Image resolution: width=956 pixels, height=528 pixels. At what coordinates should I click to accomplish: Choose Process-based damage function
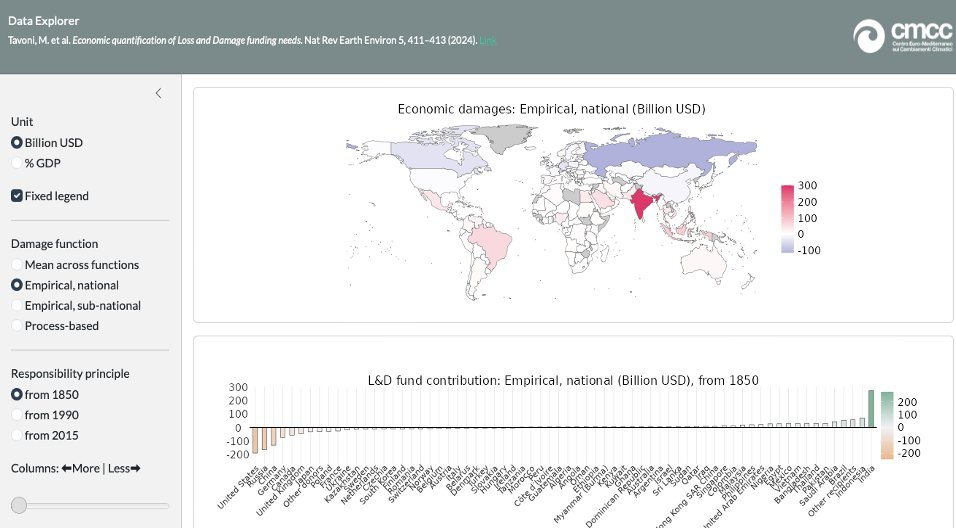pos(55,326)
